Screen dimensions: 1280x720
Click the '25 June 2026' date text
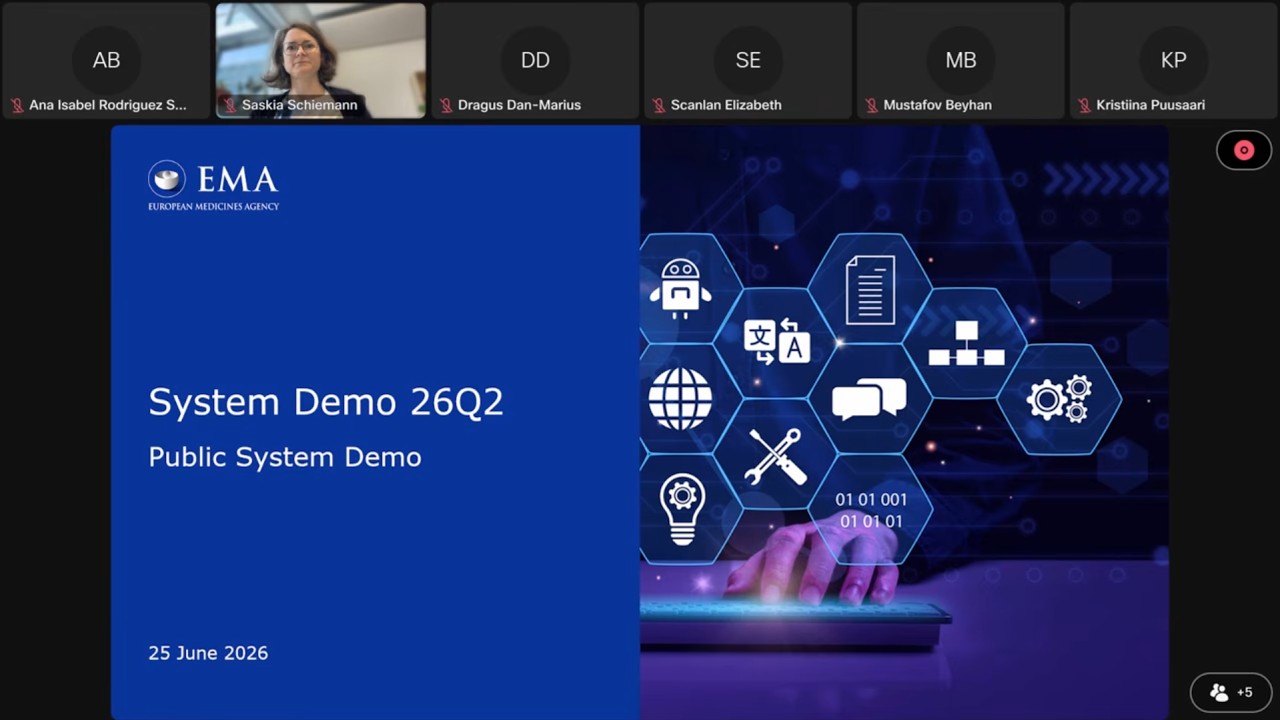pos(208,653)
